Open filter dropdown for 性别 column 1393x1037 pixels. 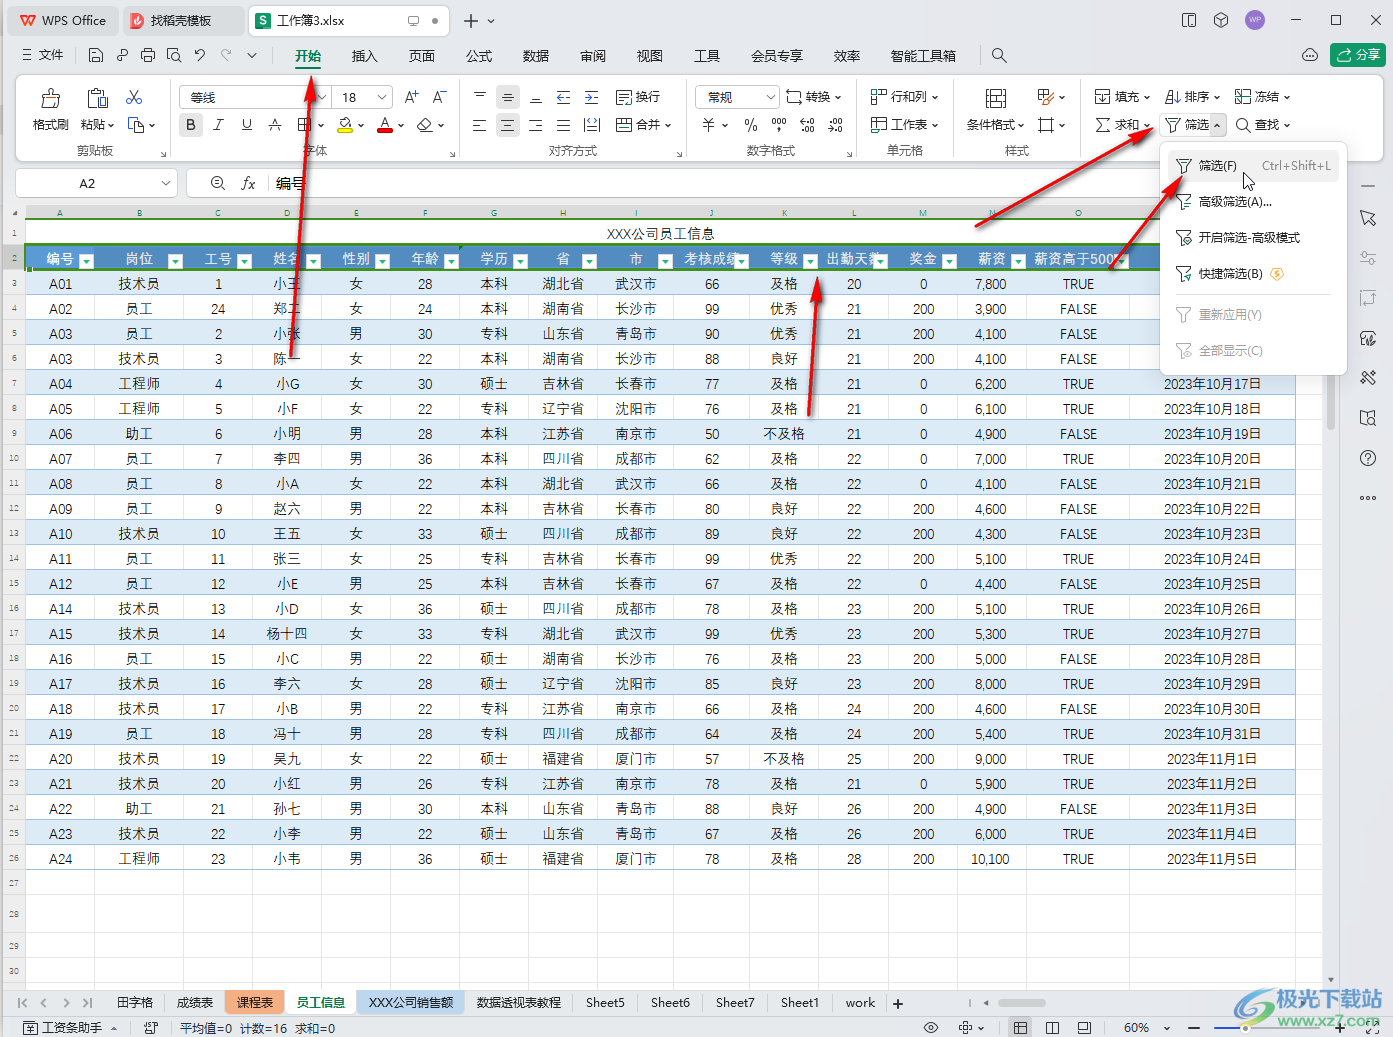pos(382,260)
